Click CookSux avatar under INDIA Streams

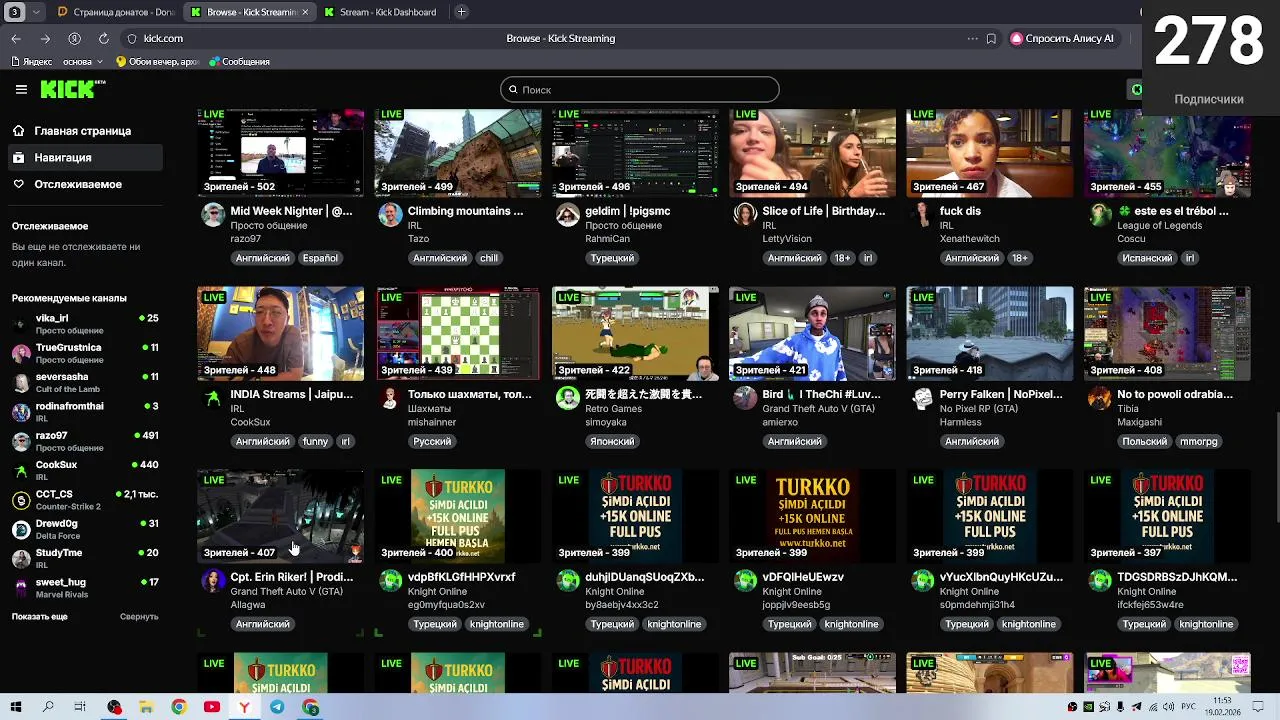pos(213,398)
